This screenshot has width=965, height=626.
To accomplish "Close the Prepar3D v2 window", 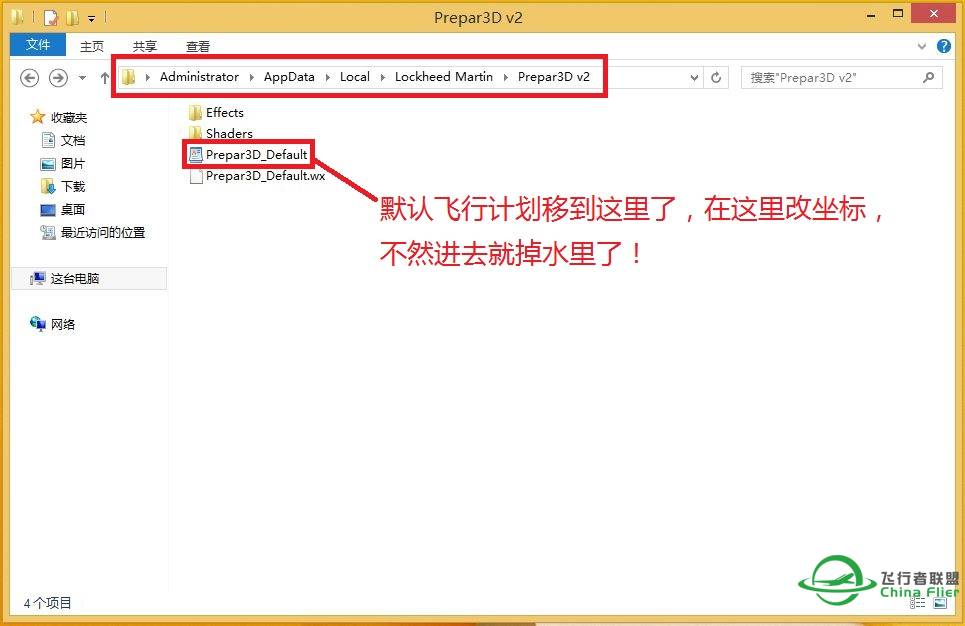I will pyautogui.click(x=933, y=14).
